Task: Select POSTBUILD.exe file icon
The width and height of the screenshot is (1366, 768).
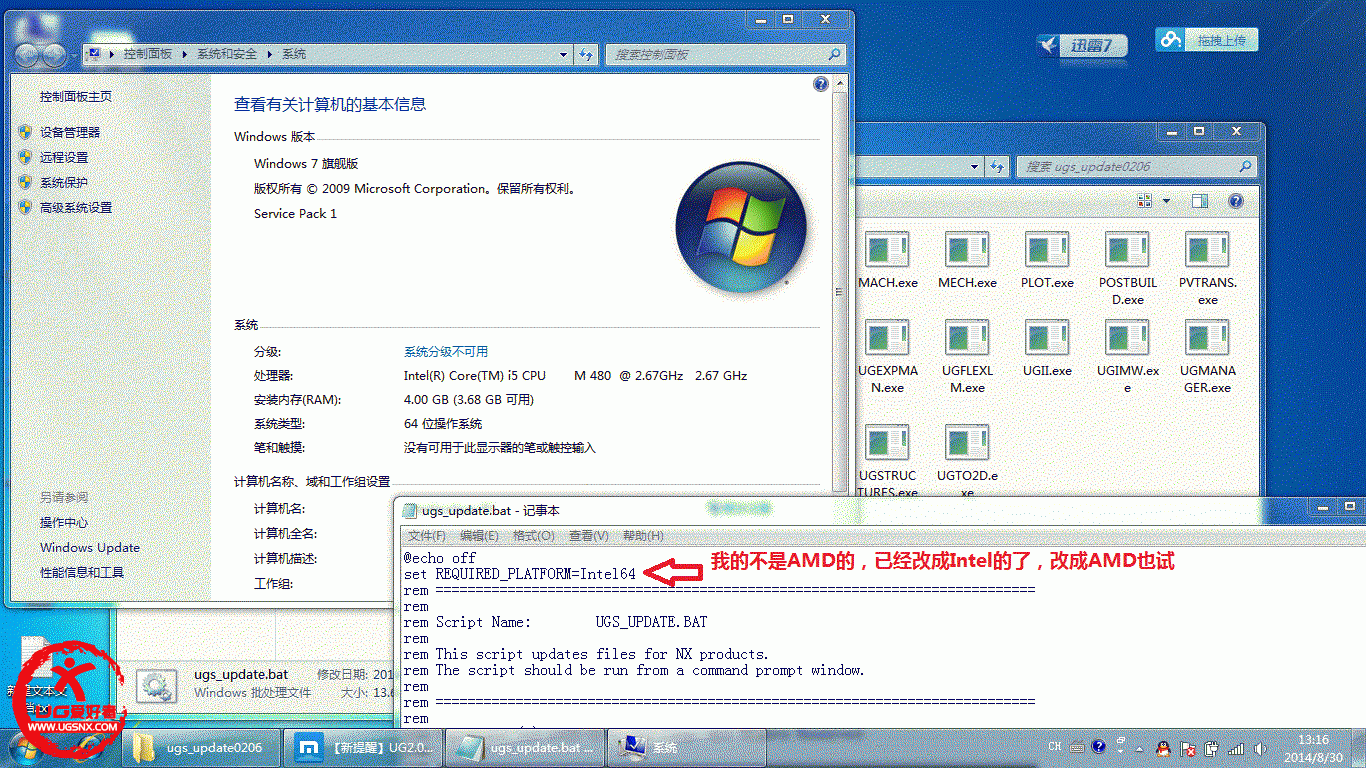Action: click(x=1127, y=251)
